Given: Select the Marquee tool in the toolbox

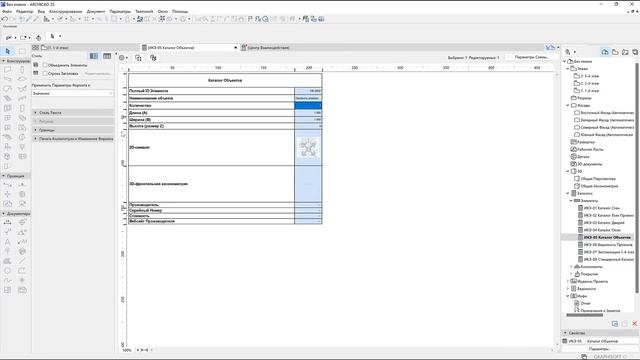Looking at the screenshot, I should pos(22,51).
